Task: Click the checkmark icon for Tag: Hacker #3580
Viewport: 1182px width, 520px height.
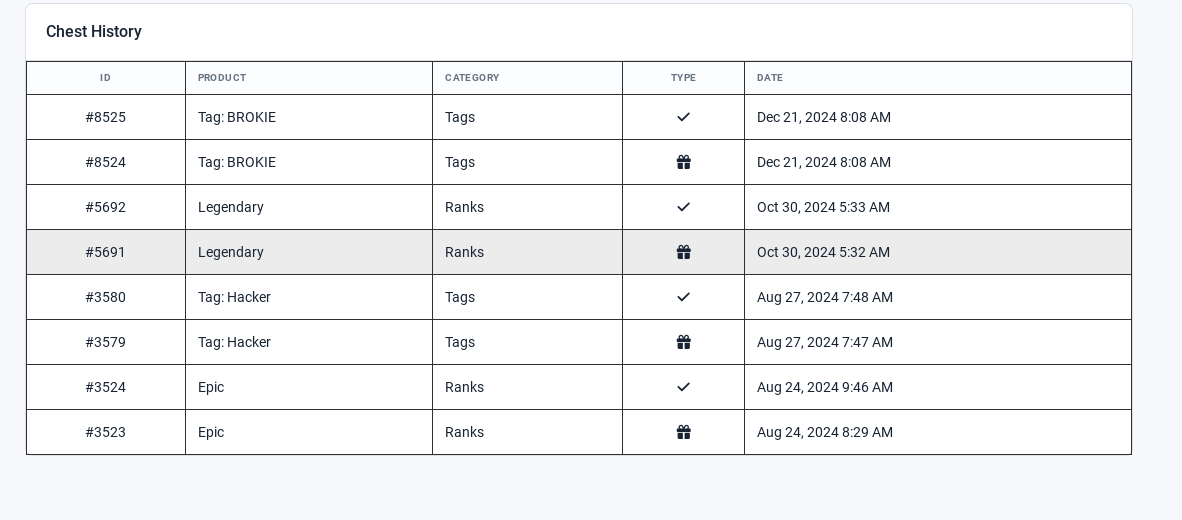Action: pos(683,297)
